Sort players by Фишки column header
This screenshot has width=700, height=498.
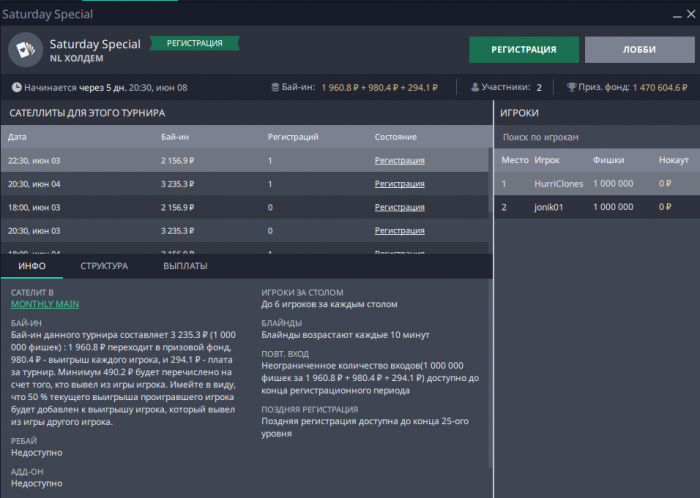pos(608,160)
